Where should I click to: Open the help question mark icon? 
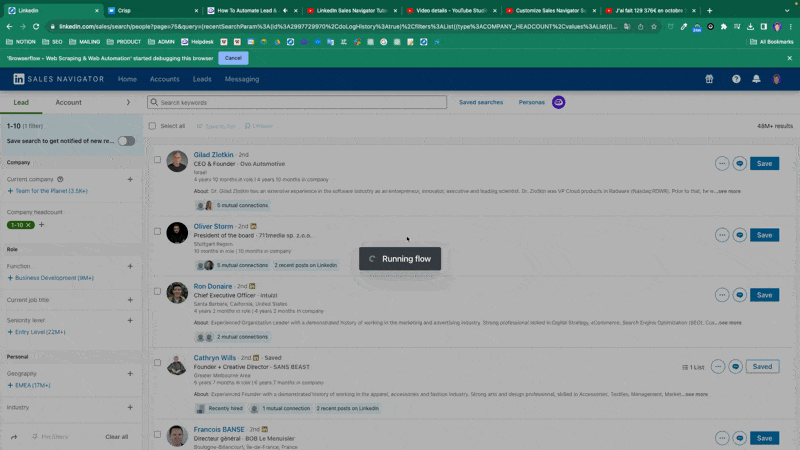click(x=736, y=79)
